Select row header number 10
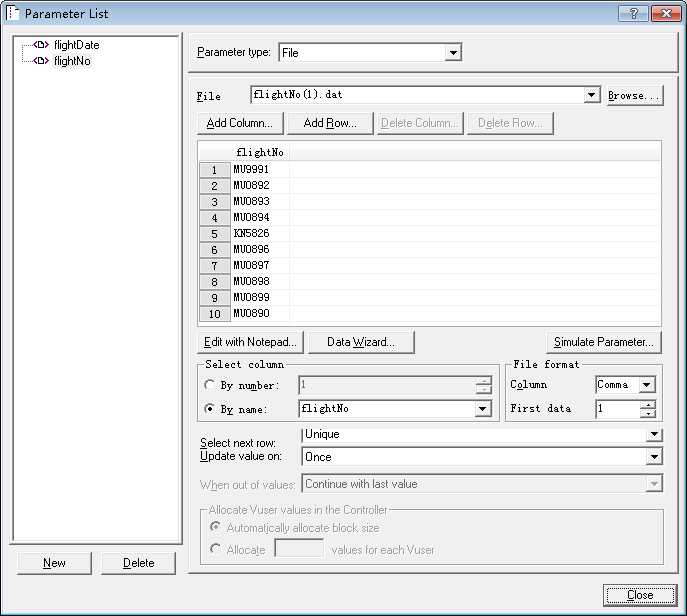The height and width of the screenshot is (616, 687). pyautogui.click(x=215, y=314)
